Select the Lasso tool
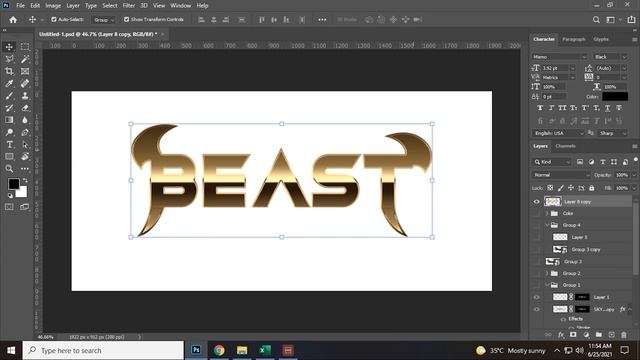The image size is (640, 360). pyautogui.click(x=9, y=59)
